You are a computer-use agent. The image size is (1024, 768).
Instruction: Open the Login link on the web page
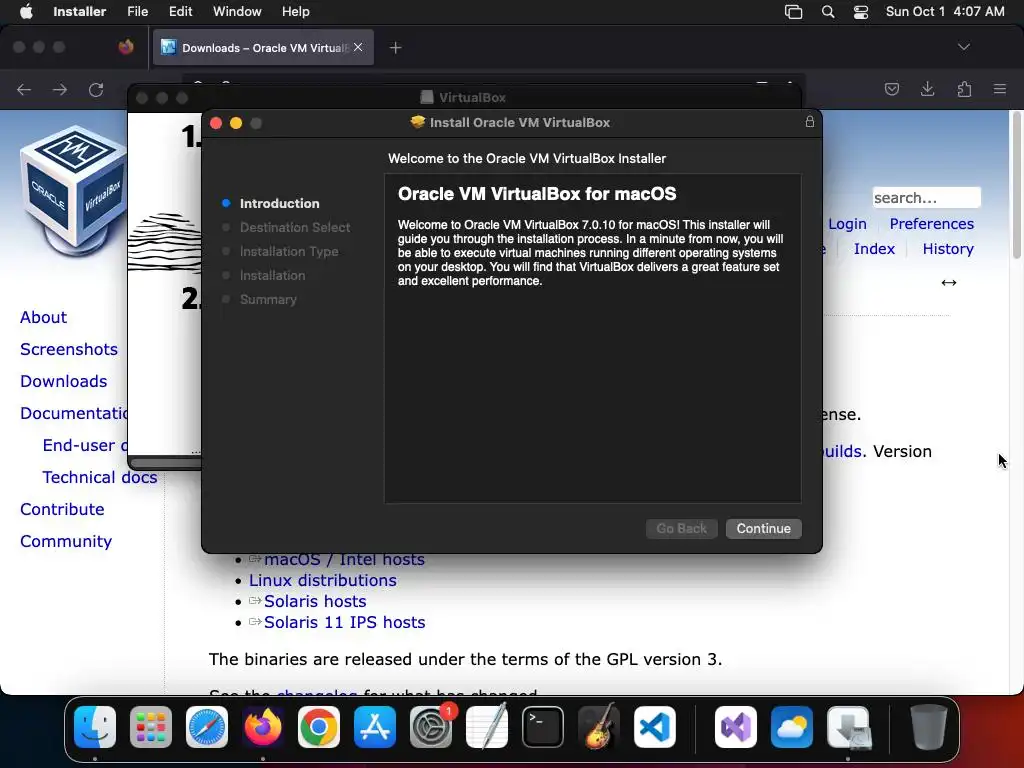tap(847, 224)
